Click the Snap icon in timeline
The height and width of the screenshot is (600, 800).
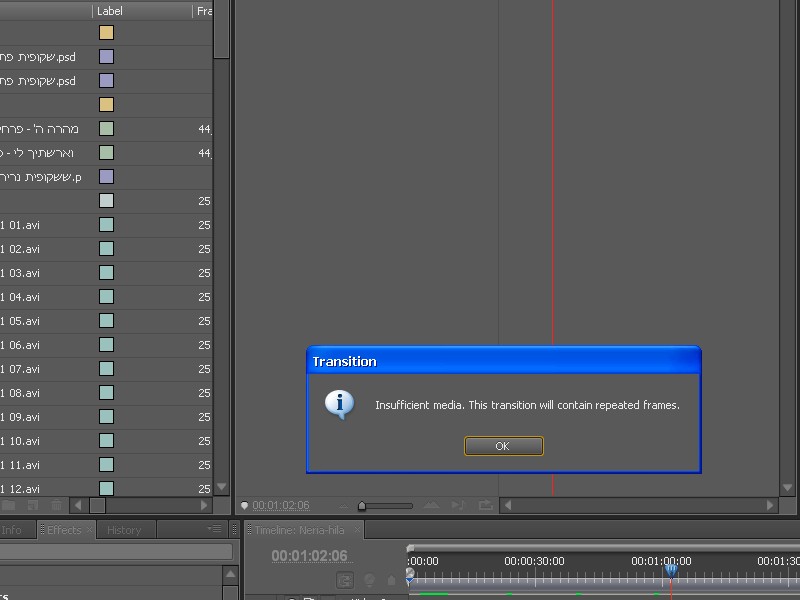[345, 580]
